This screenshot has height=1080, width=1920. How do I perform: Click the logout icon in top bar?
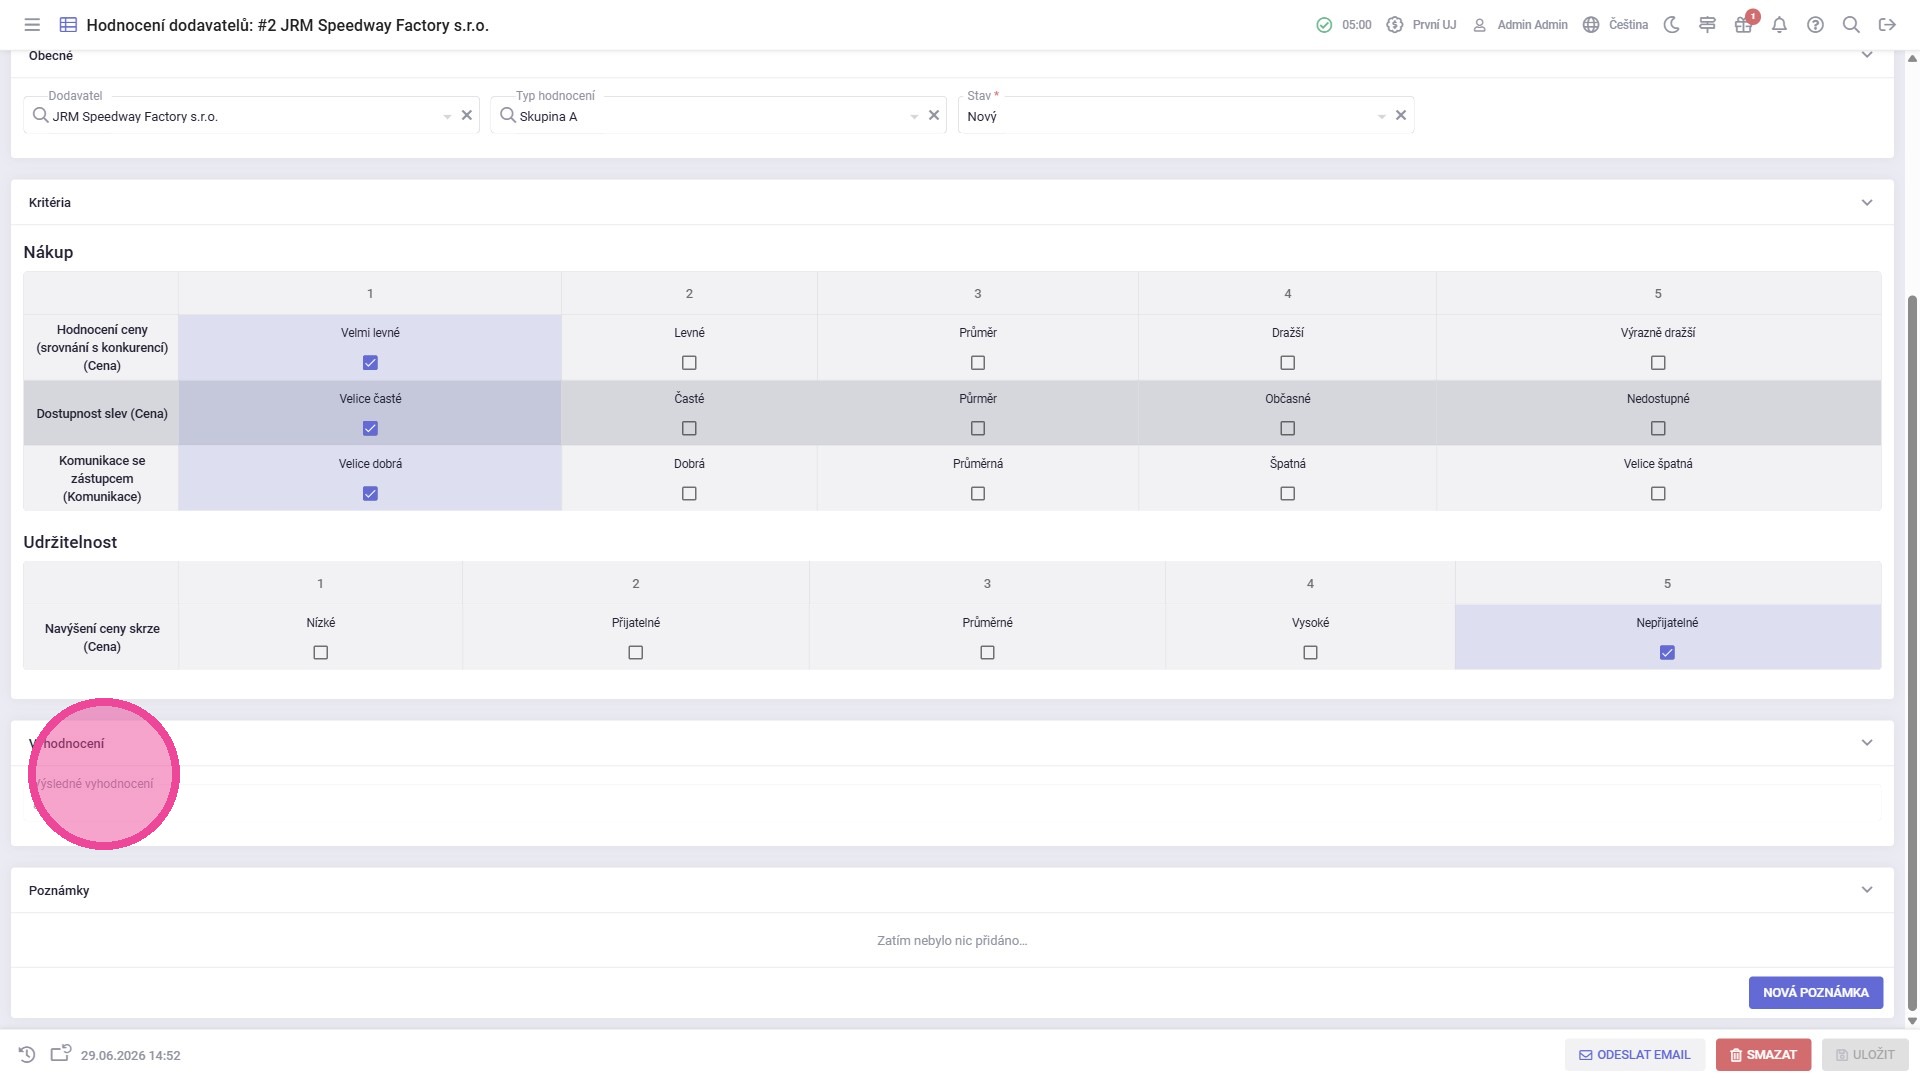(1887, 25)
